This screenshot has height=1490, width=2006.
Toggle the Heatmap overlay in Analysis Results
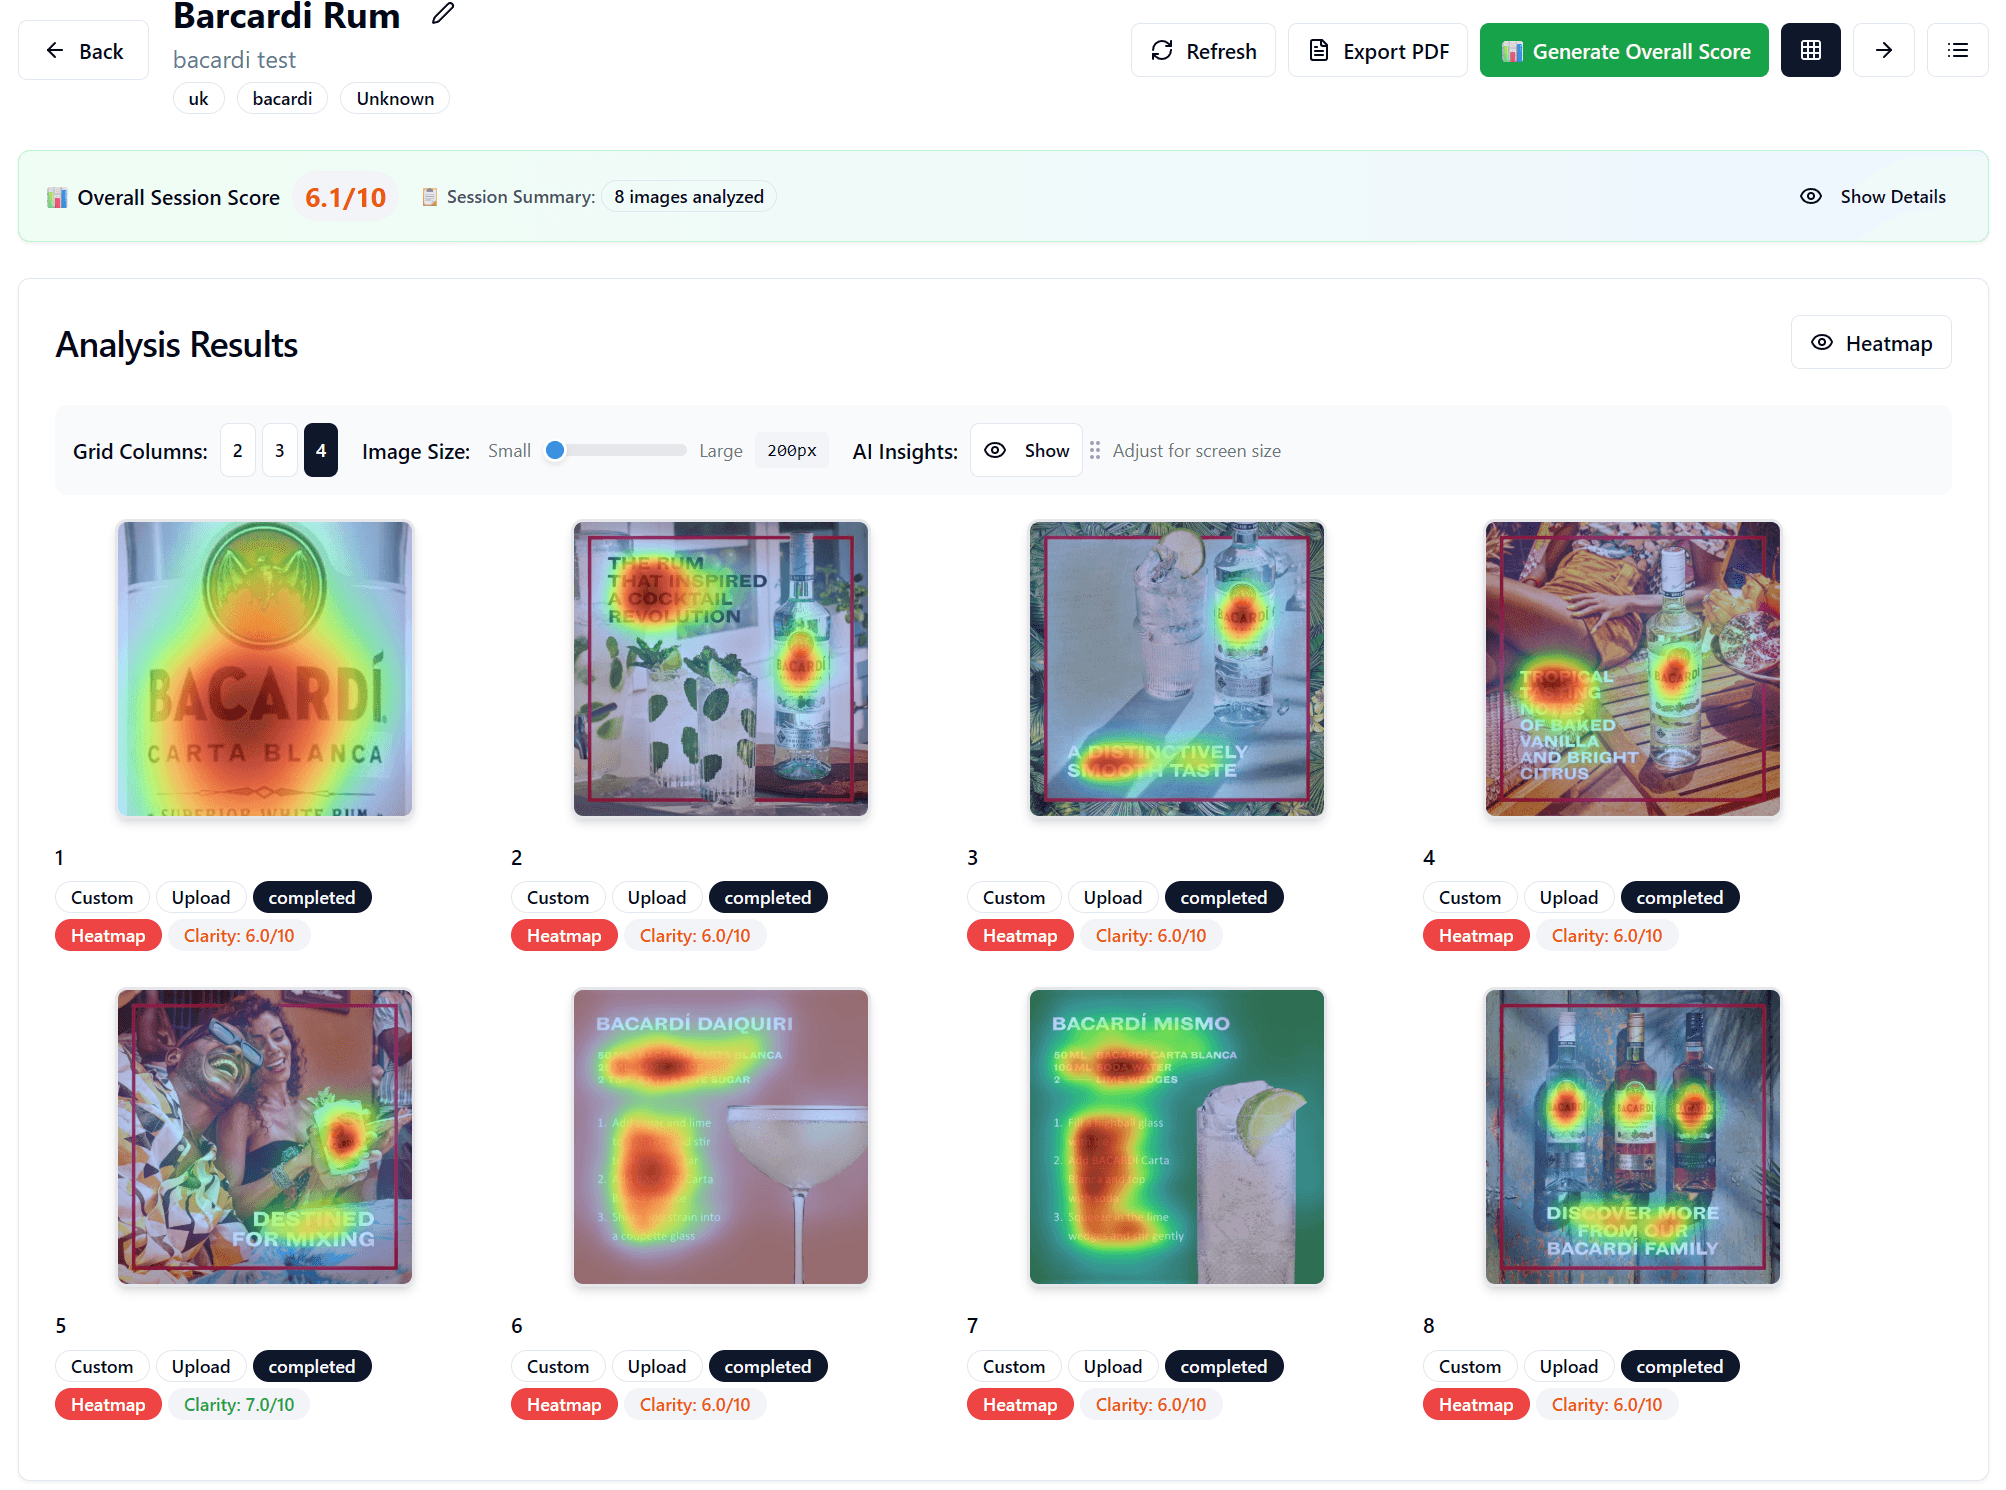point(1870,343)
